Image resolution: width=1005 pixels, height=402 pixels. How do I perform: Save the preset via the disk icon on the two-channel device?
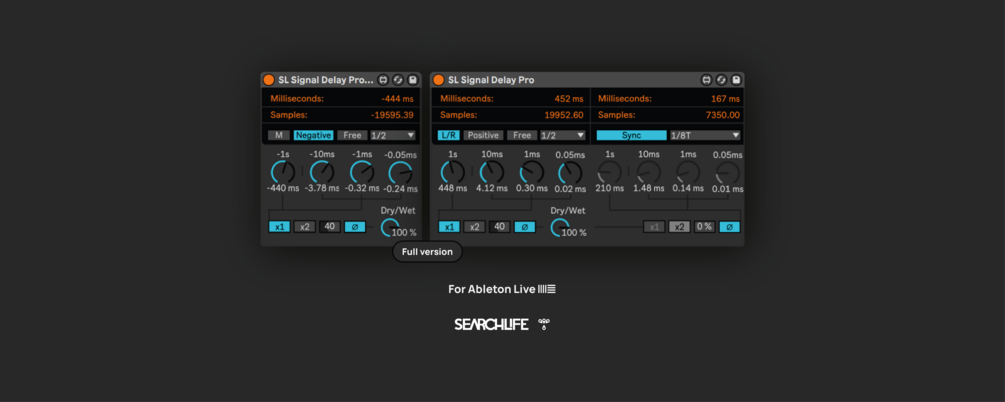pyautogui.click(x=736, y=80)
